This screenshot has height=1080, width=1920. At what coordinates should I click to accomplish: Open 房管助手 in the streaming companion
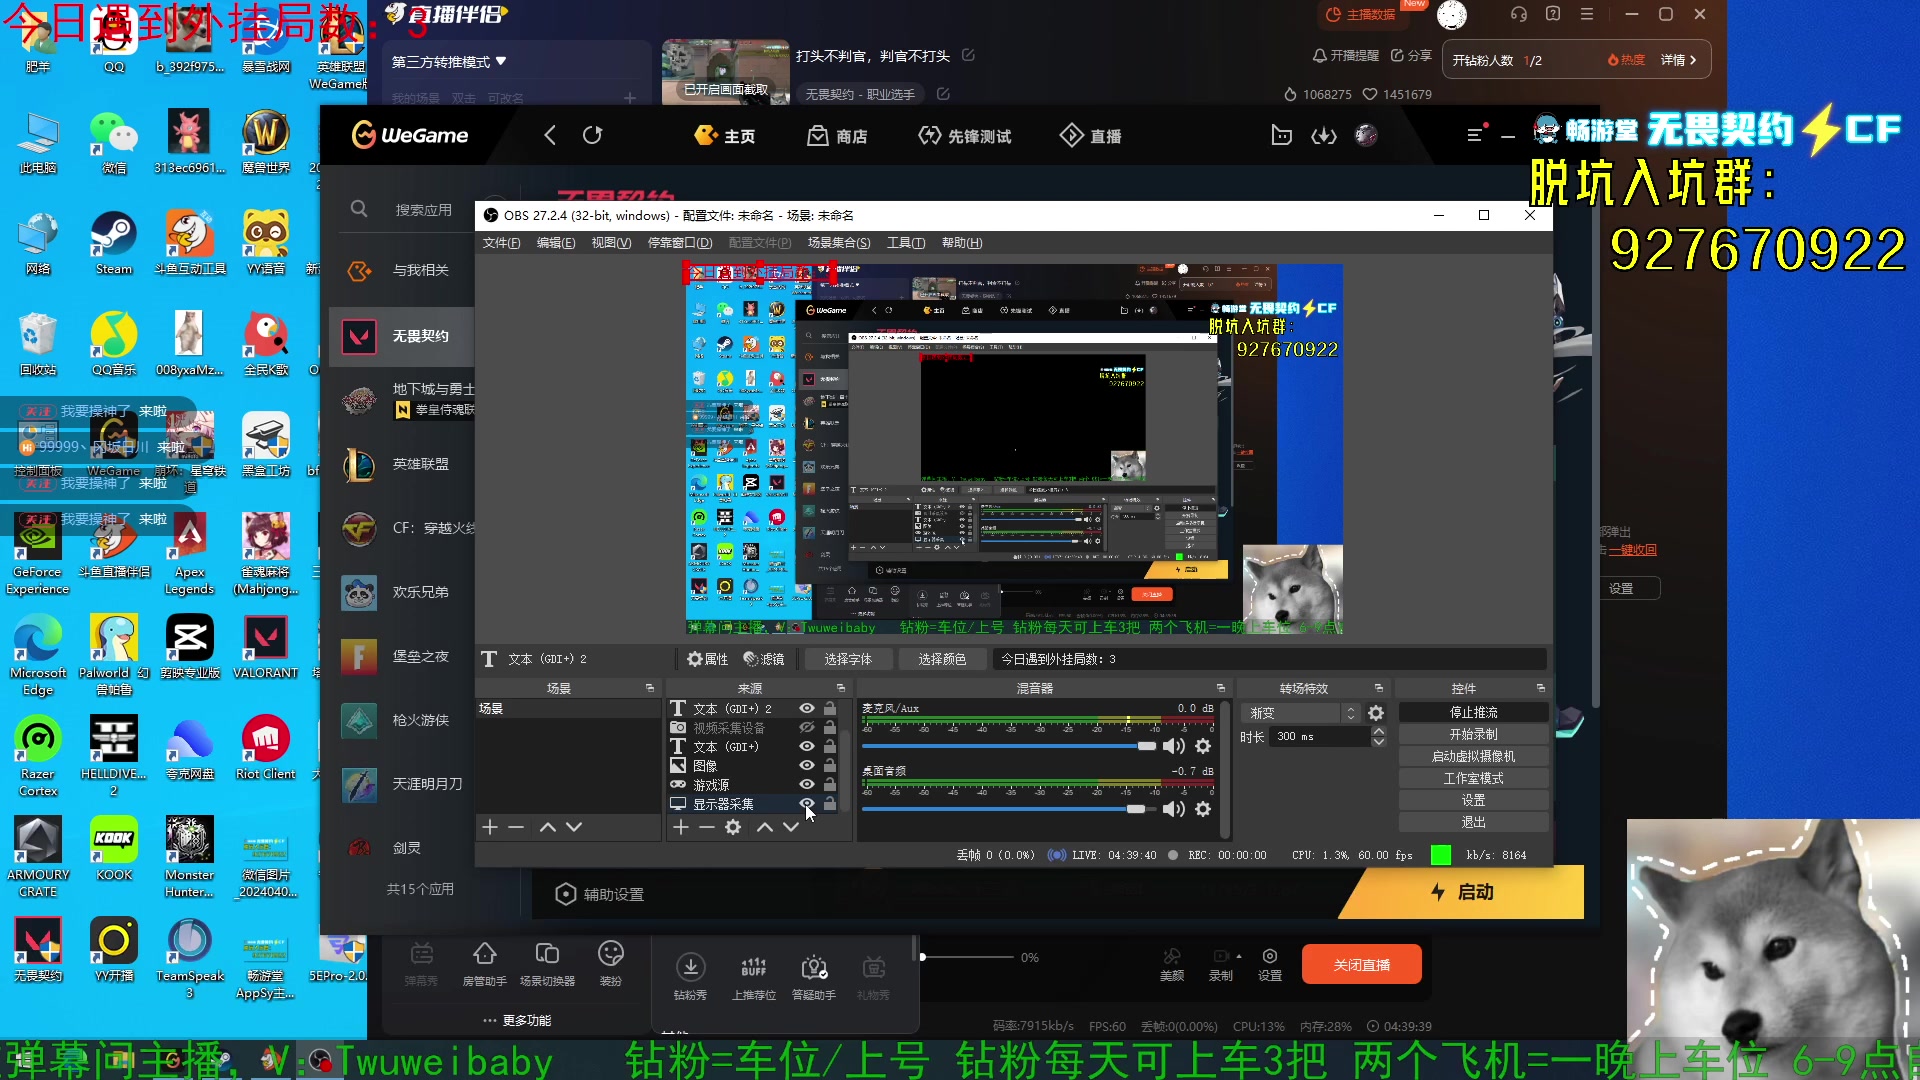click(484, 964)
